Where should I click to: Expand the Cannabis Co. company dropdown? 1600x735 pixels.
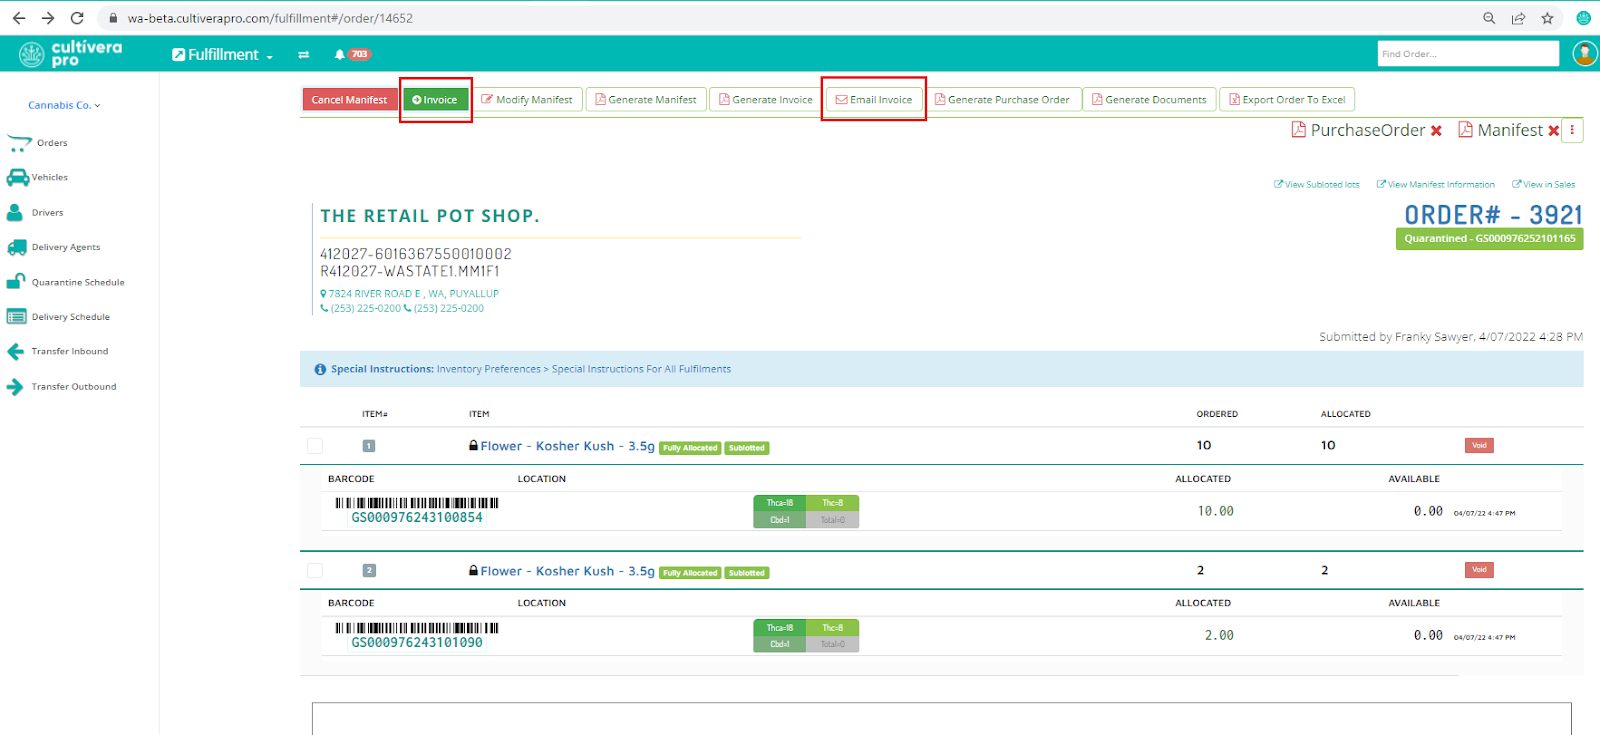point(64,105)
